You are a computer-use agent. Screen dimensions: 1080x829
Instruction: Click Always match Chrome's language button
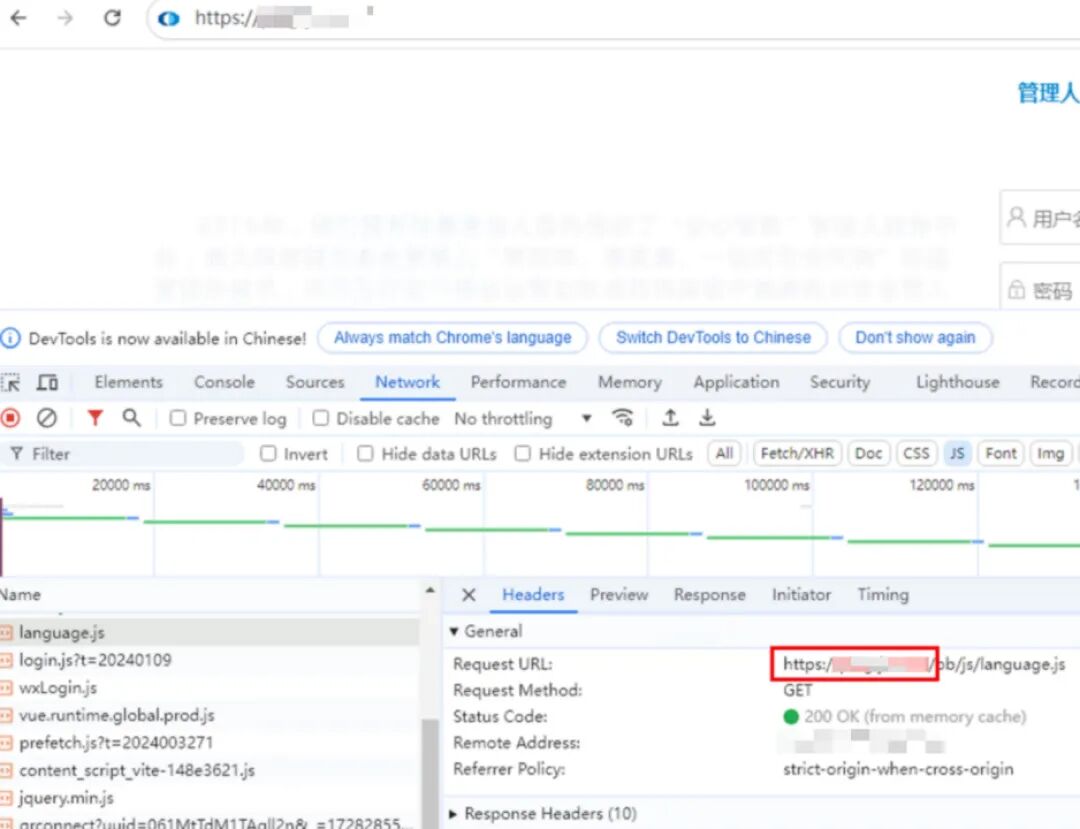[x=453, y=338]
